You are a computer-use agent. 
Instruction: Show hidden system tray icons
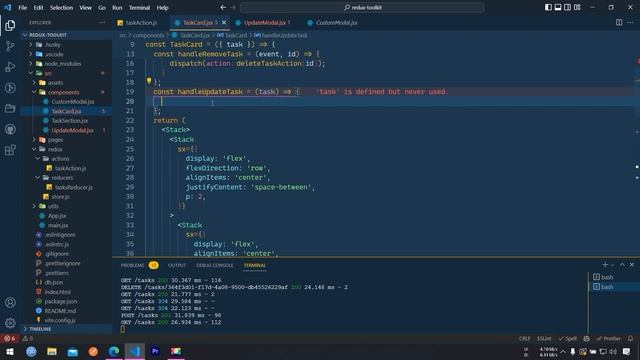click(x=563, y=351)
